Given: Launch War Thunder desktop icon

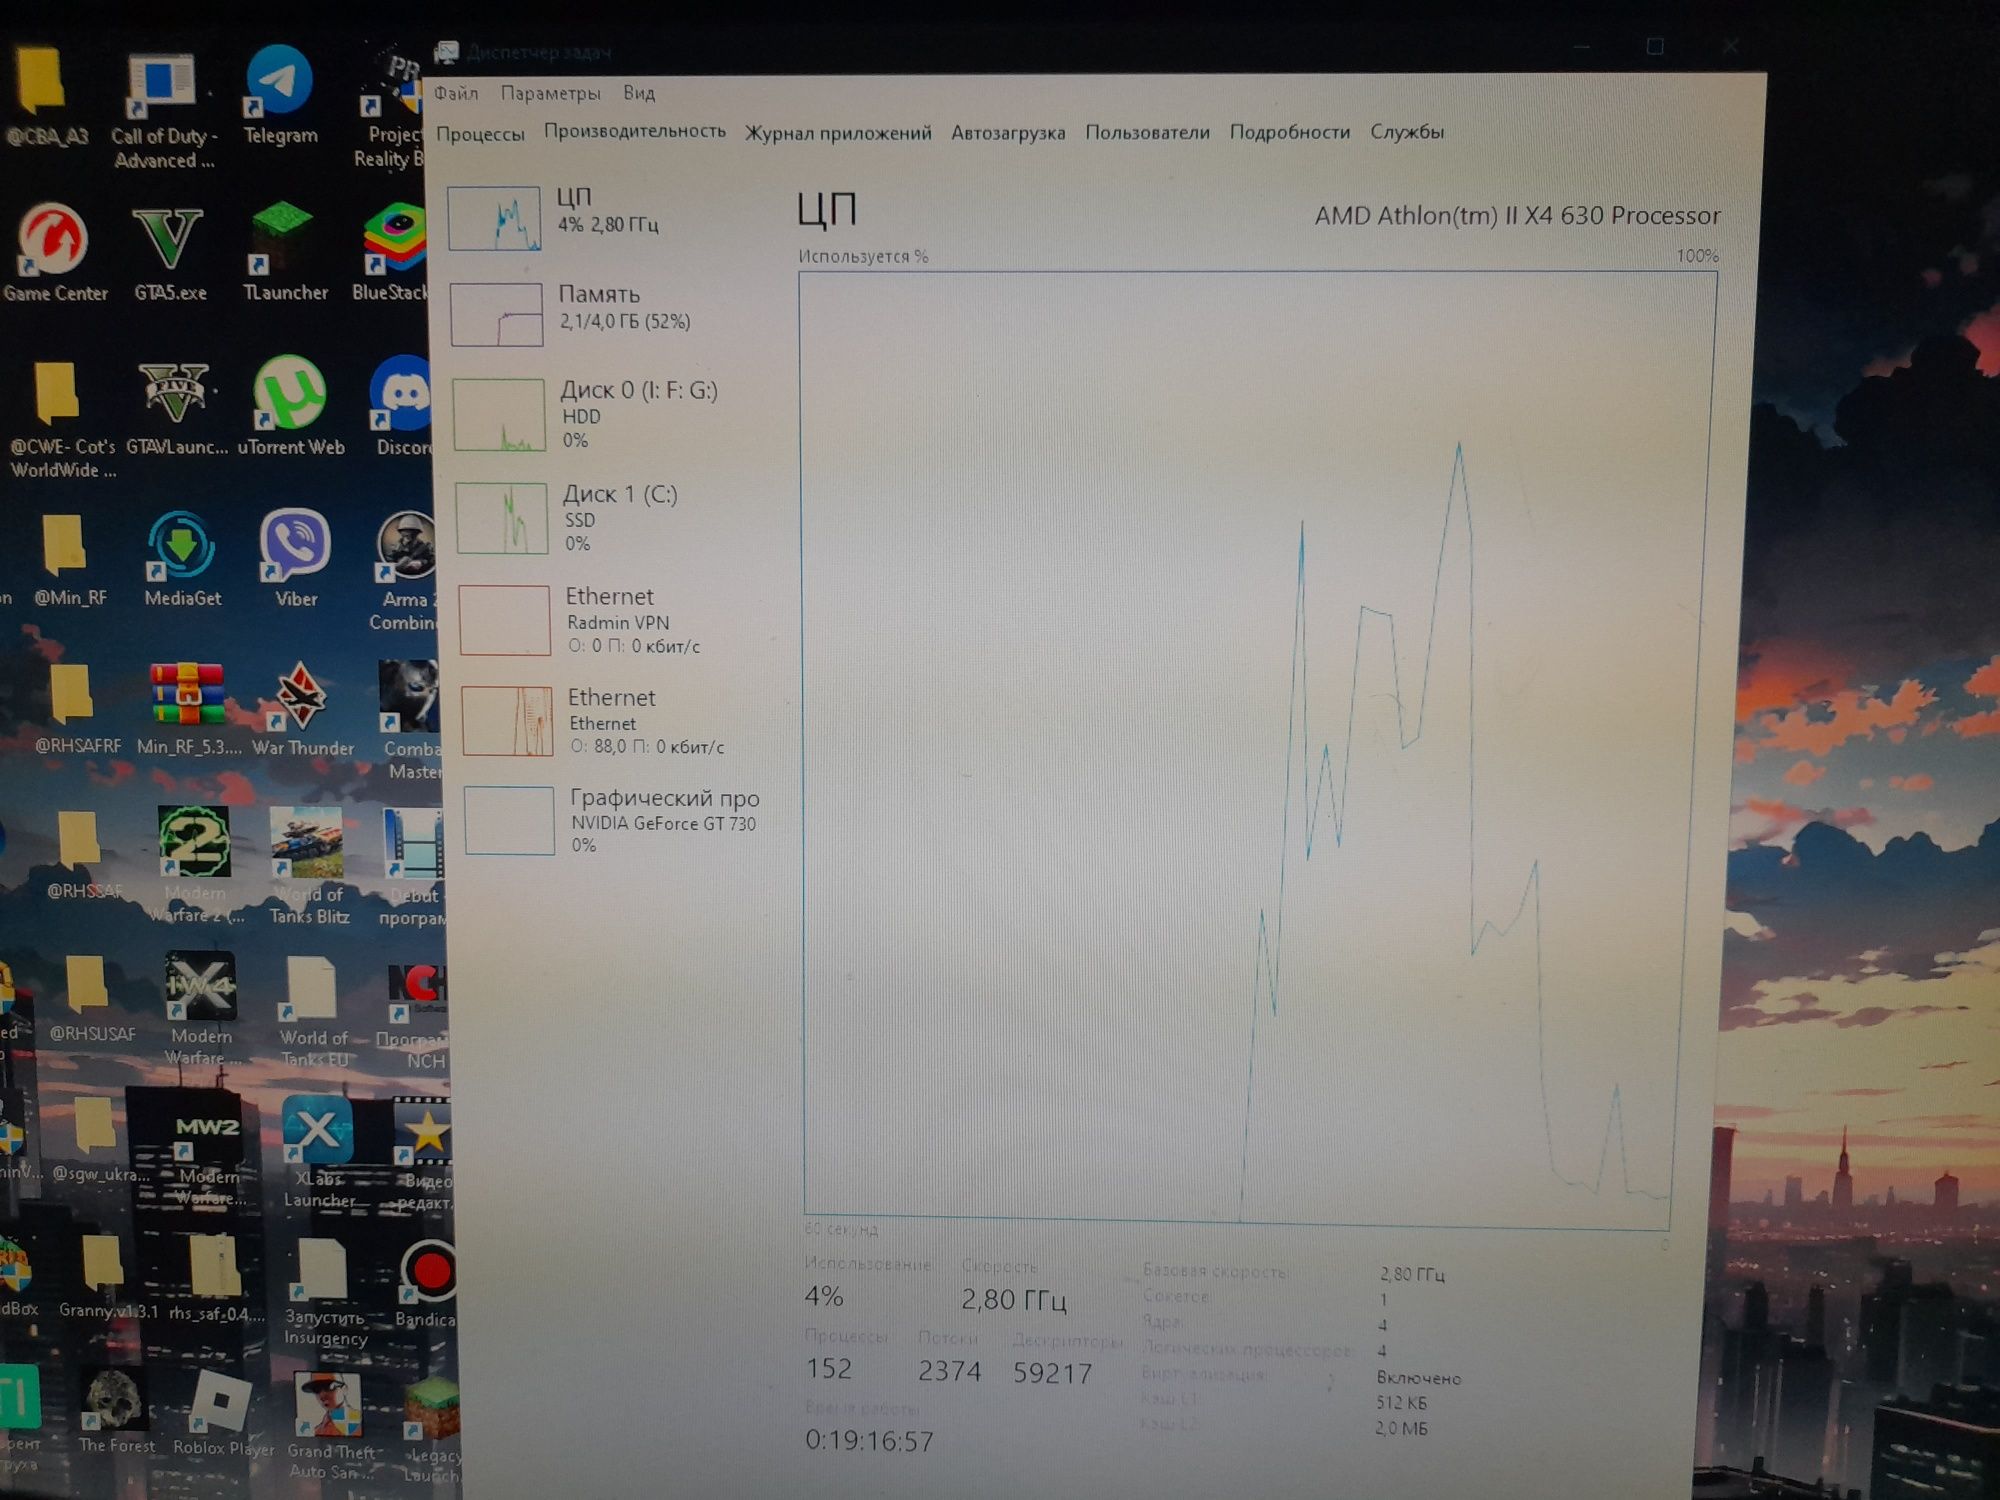Looking at the screenshot, I should (302, 708).
